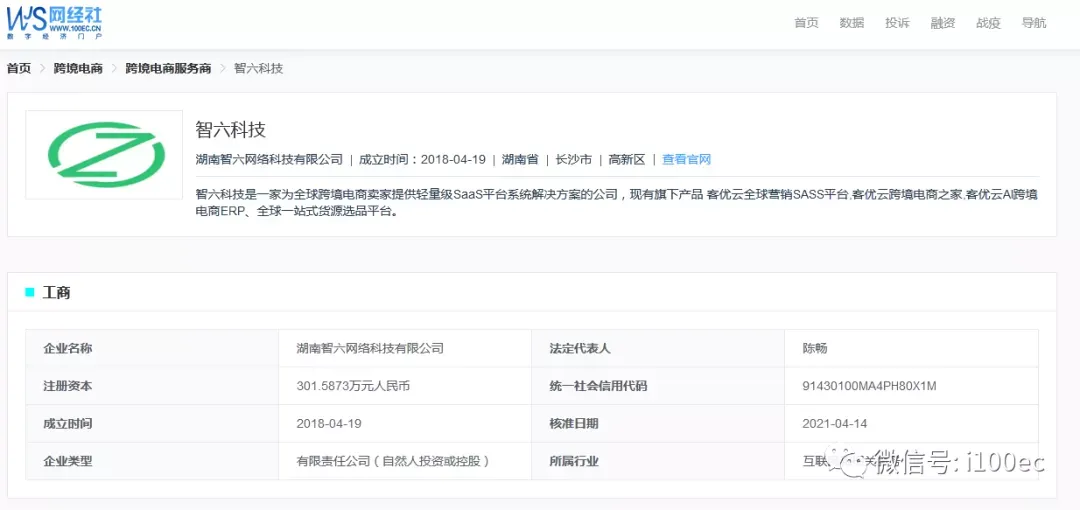Viewport: 1080px width, 510px height.
Task: Click the green Z company logo
Action: pyautogui.click(x=105, y=154)
